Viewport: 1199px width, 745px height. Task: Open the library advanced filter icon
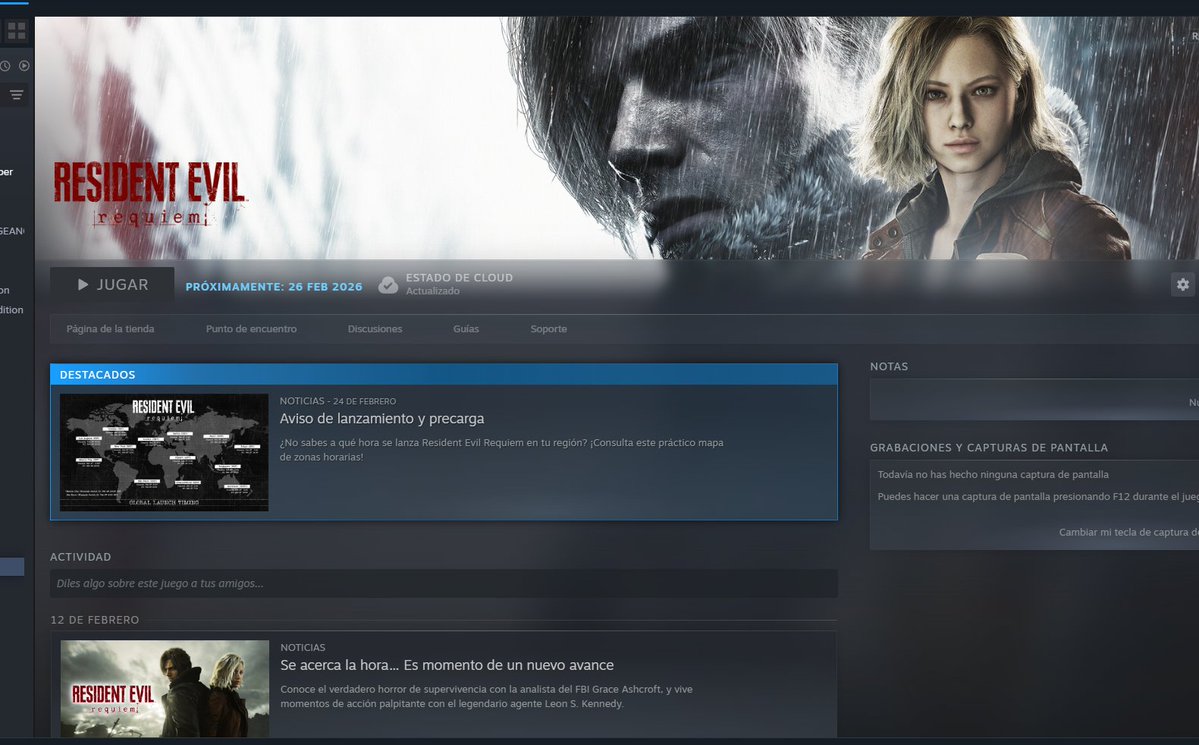(16, 95)
